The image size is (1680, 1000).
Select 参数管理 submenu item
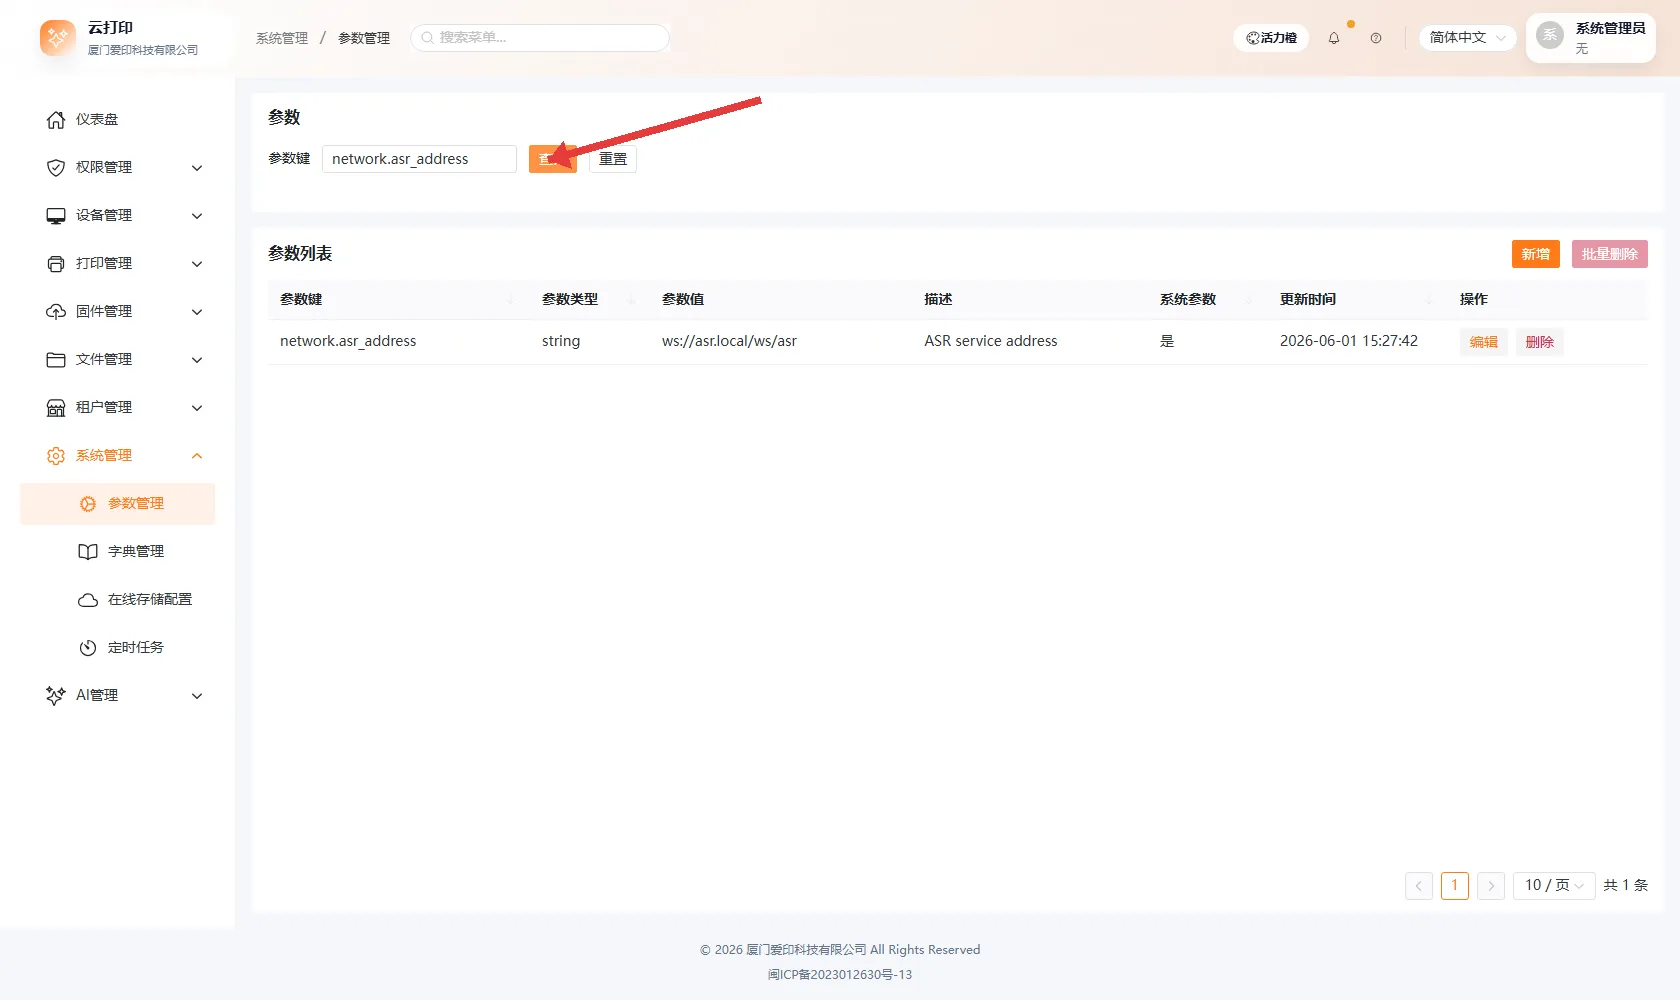[x=118, y=504]
